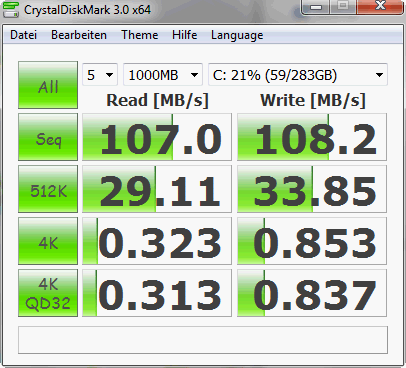
Task: Open the Hilfe menu
Action: 185,35
